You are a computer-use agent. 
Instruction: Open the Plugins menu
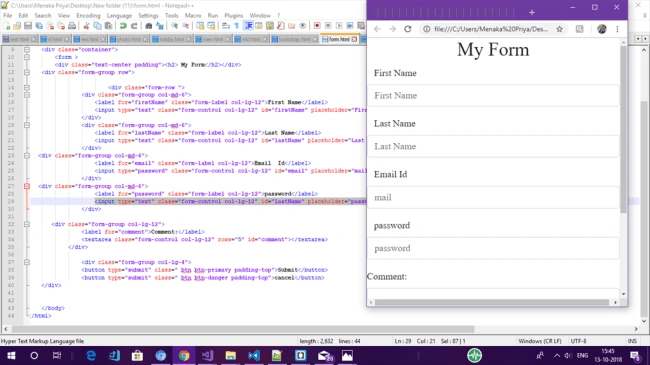234,15
